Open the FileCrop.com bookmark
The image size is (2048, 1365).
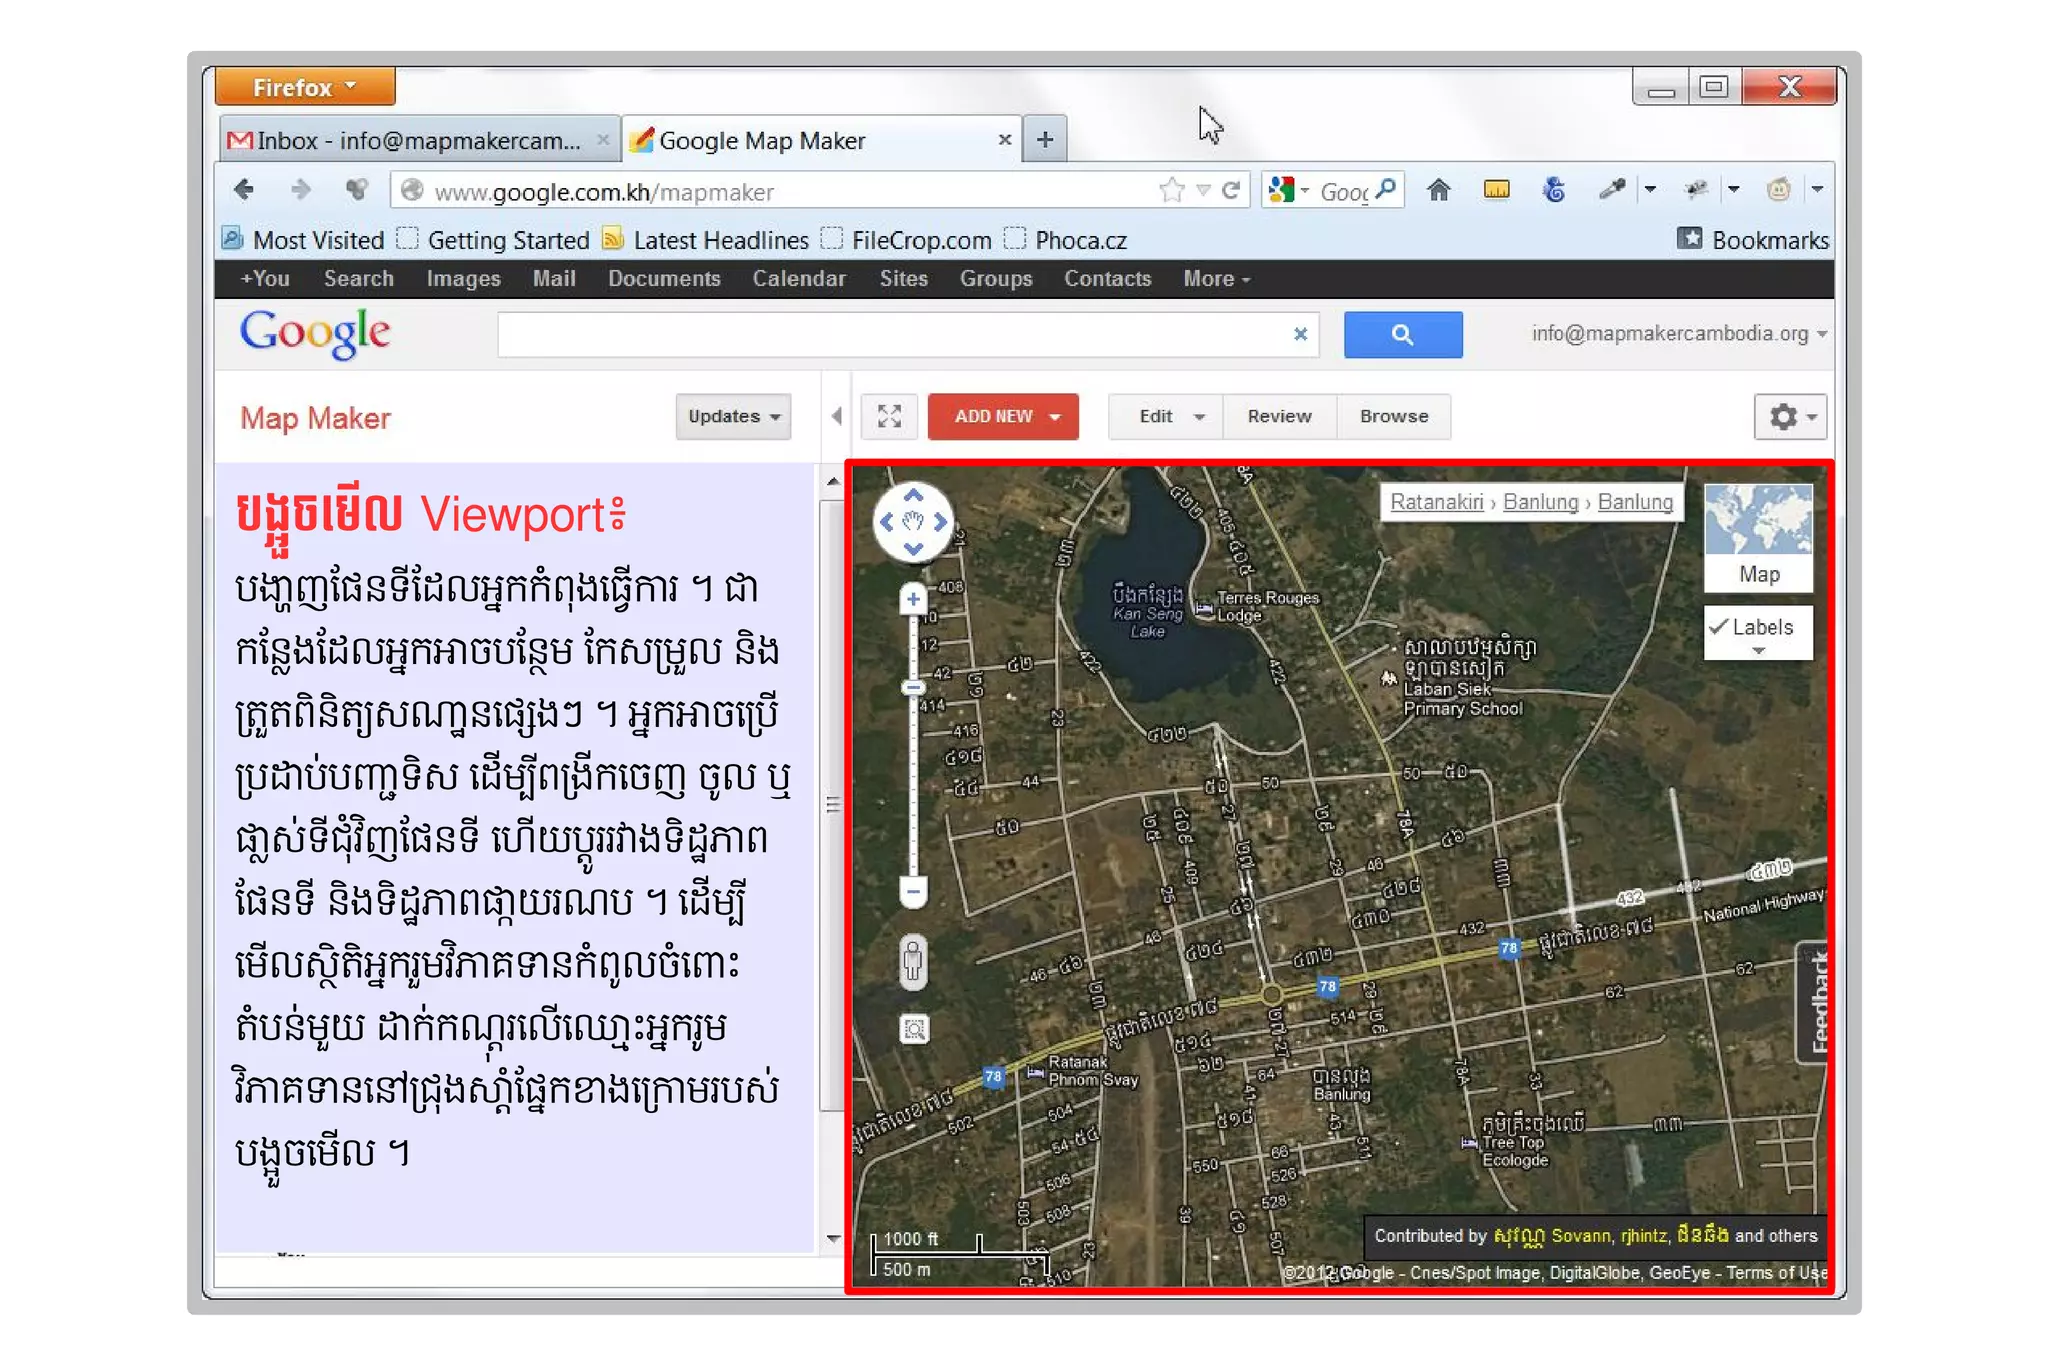coord(908,240)
